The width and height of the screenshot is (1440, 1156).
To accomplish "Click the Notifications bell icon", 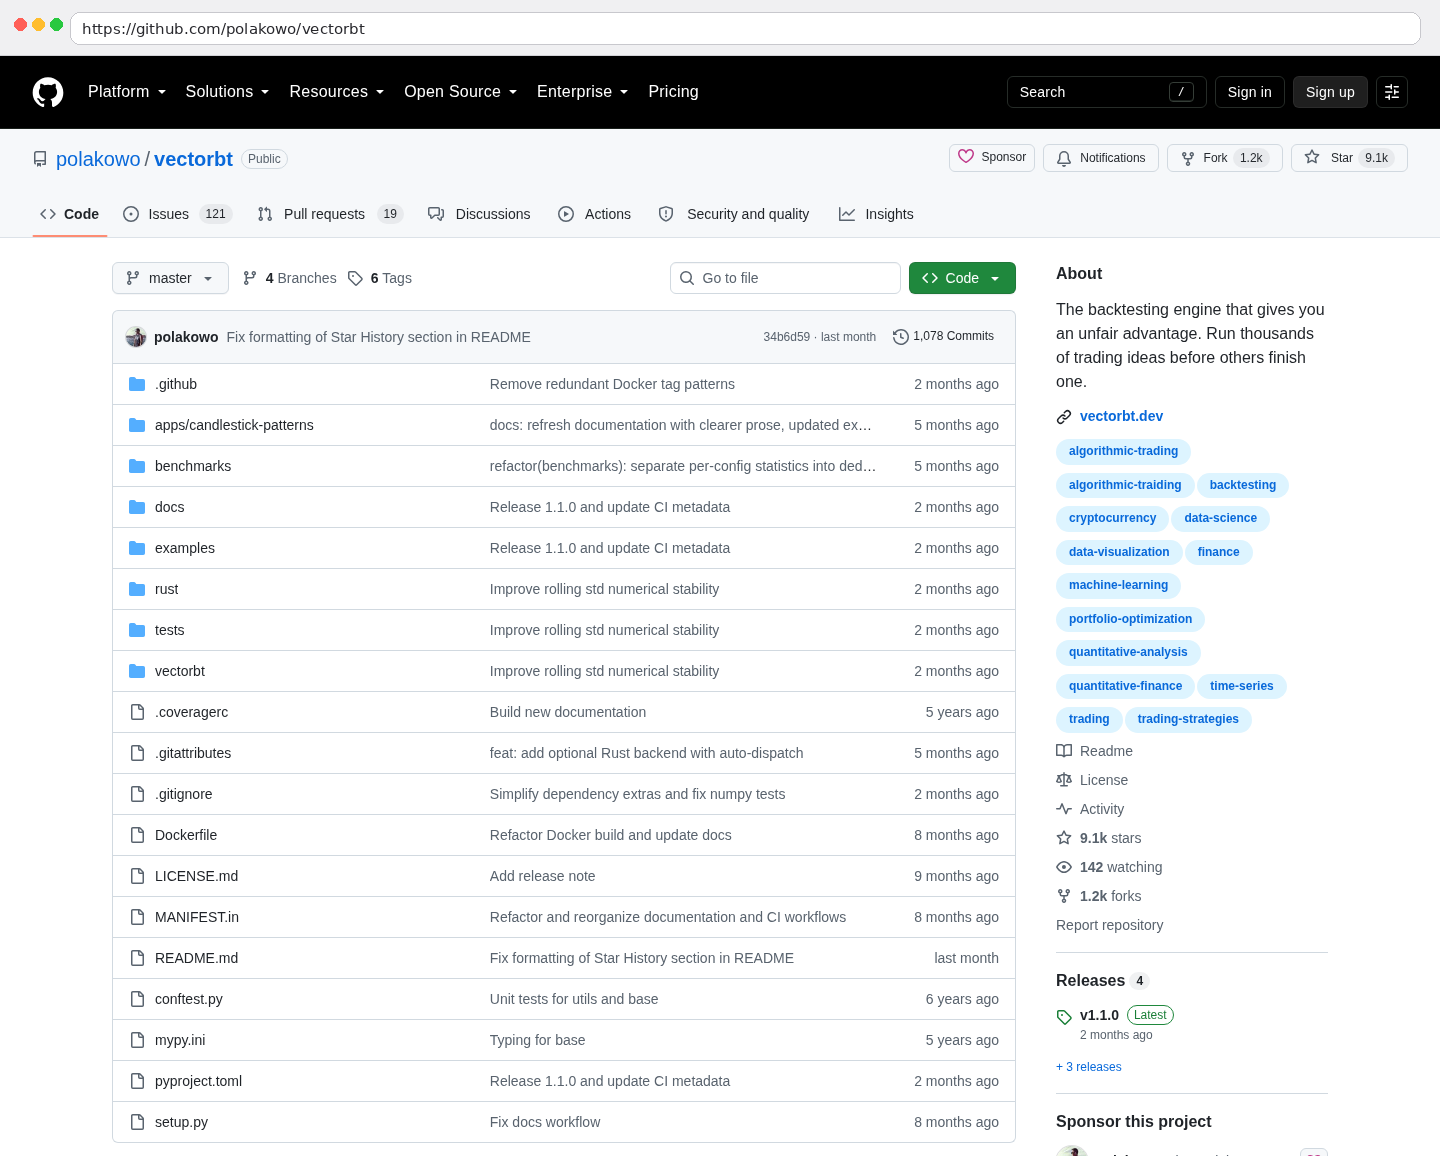I will [1064, 158].
